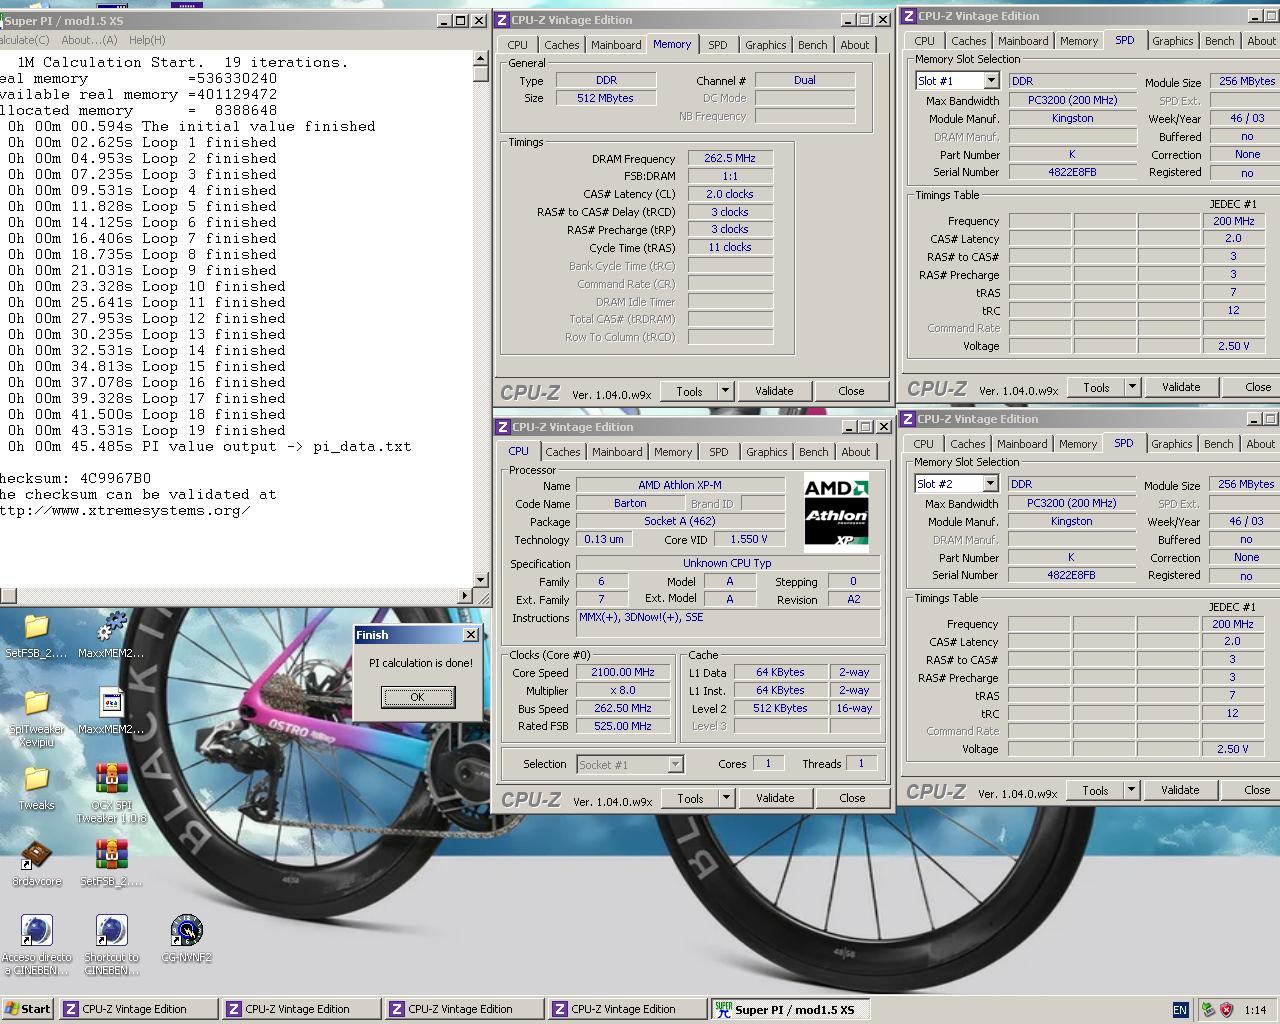Click the red security shield tray icon
Viewport: 1280px width, 1024px height.
coord(1227,1010)
